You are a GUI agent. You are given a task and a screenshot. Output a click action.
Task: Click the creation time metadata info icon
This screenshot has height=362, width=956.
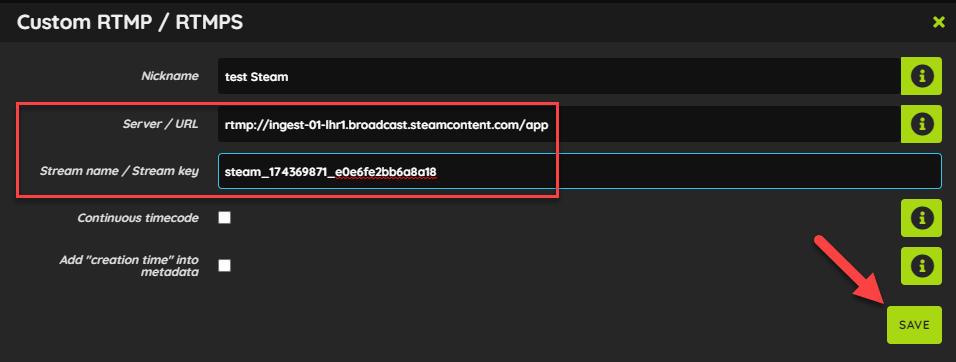point(921,266)
